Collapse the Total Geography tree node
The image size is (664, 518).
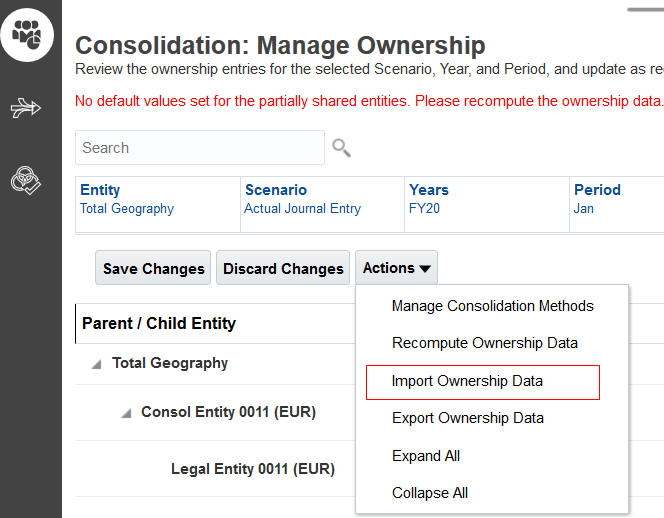96,364
